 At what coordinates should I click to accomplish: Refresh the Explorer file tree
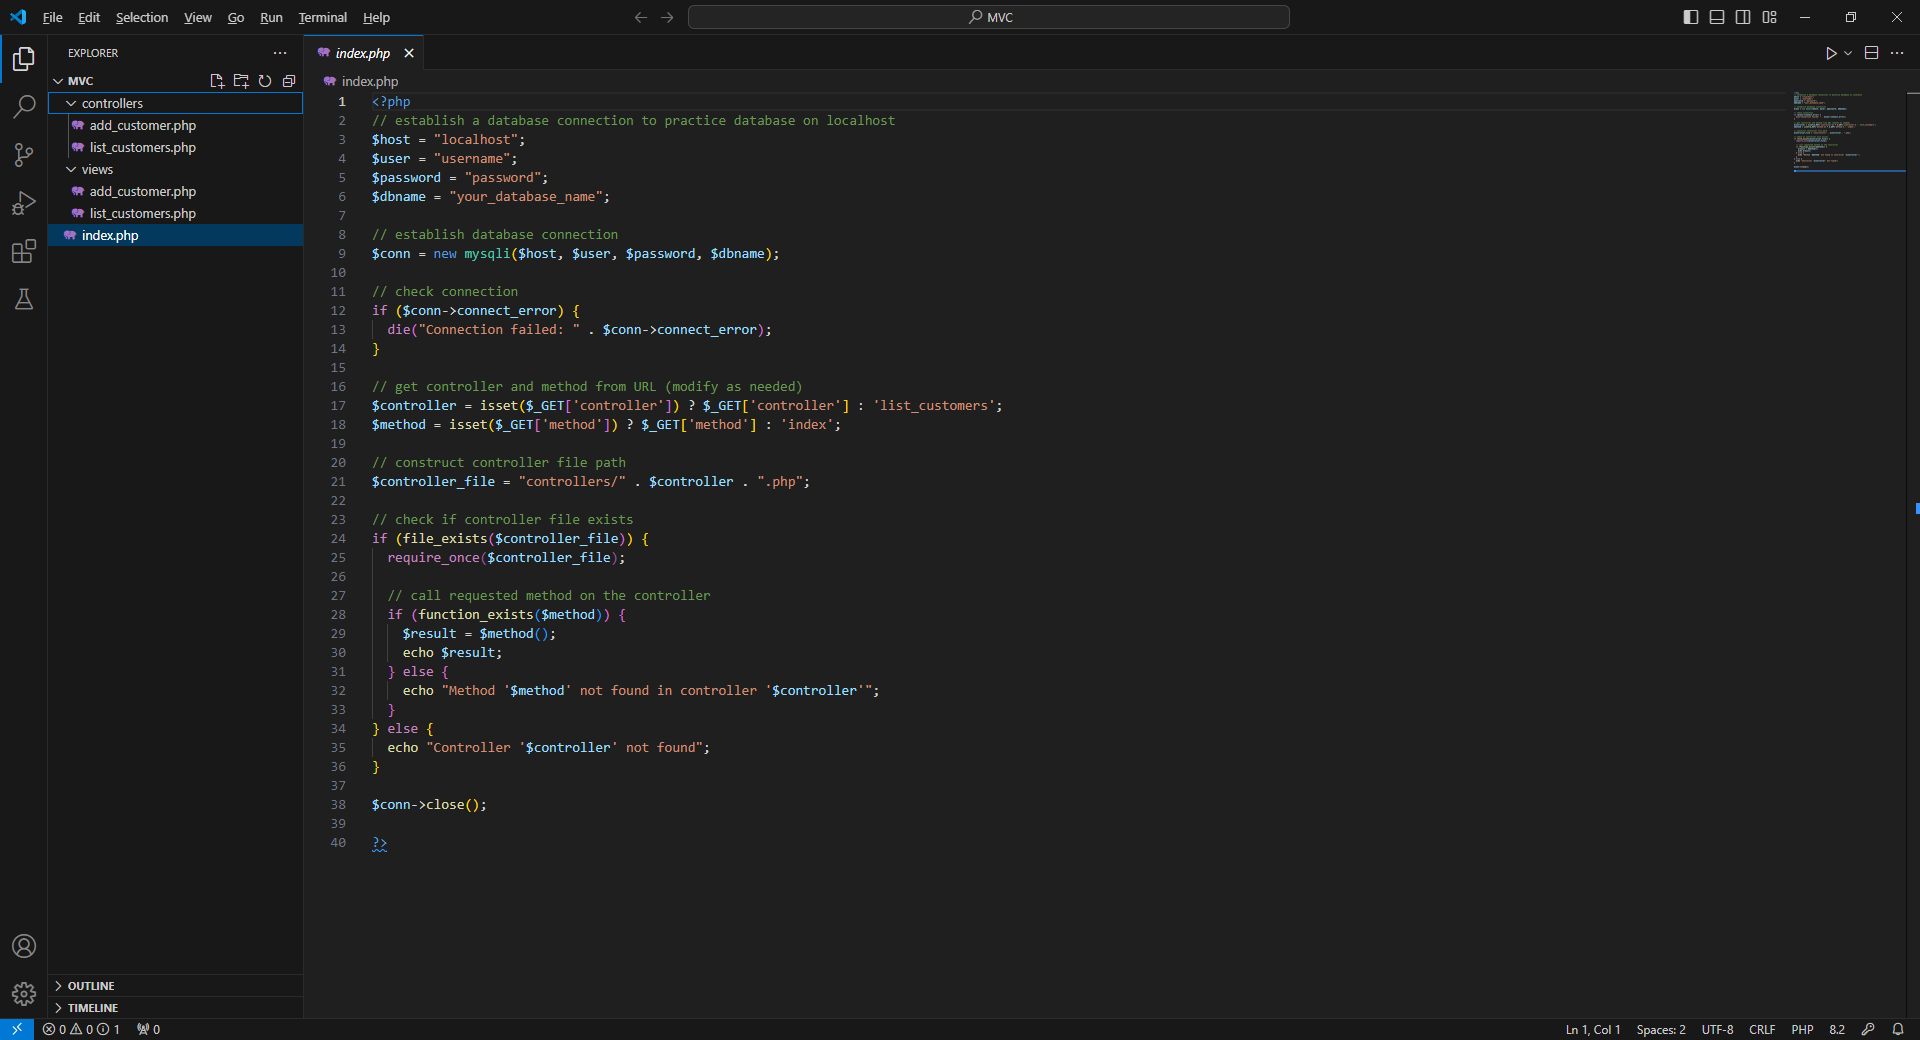click(x=265, y=81)
